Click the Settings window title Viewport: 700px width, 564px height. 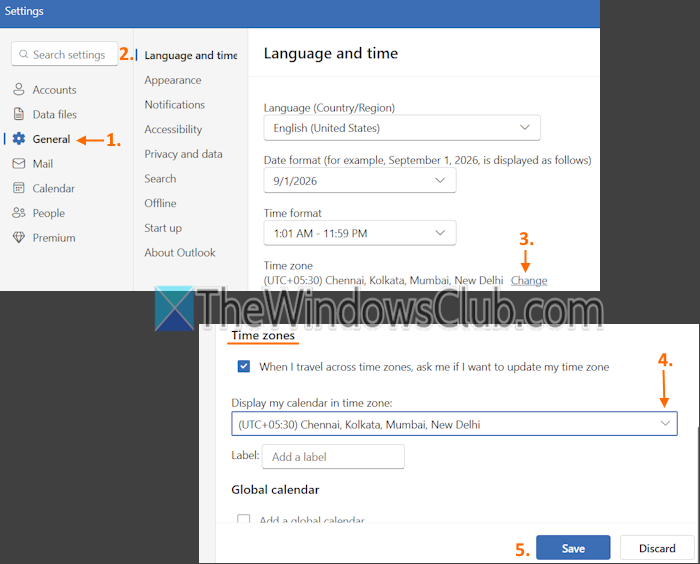[24, 11]
